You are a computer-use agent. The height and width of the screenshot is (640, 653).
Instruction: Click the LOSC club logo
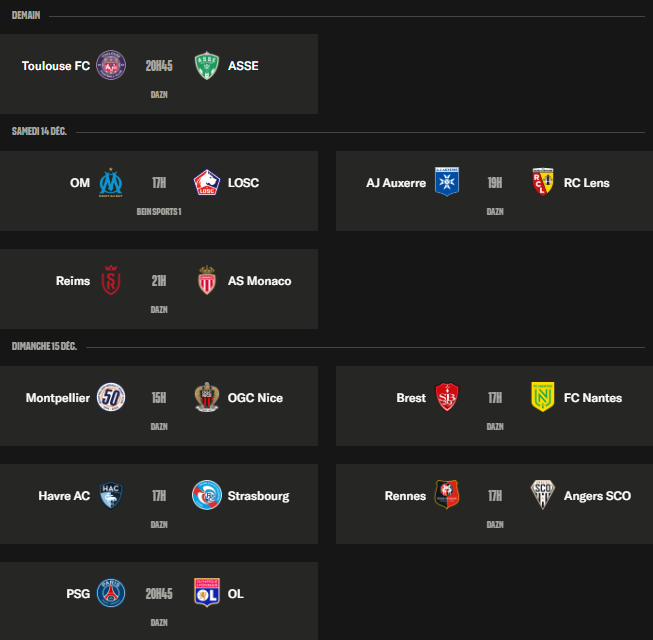click(x=207, y=182)
